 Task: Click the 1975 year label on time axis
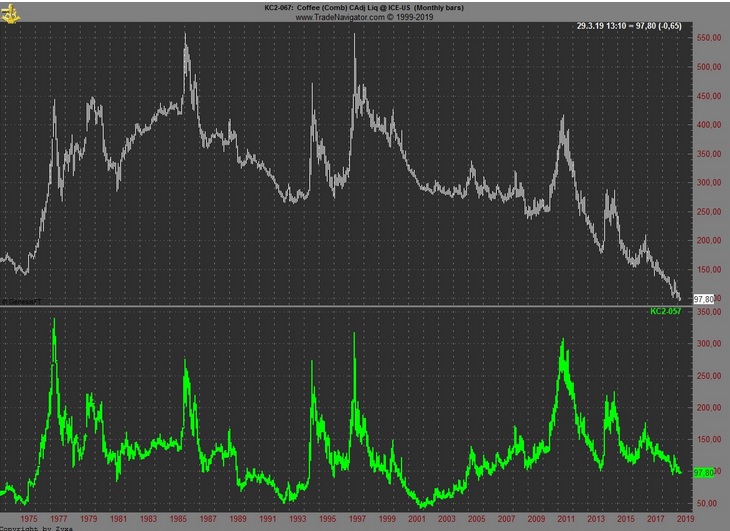point(29,519)
